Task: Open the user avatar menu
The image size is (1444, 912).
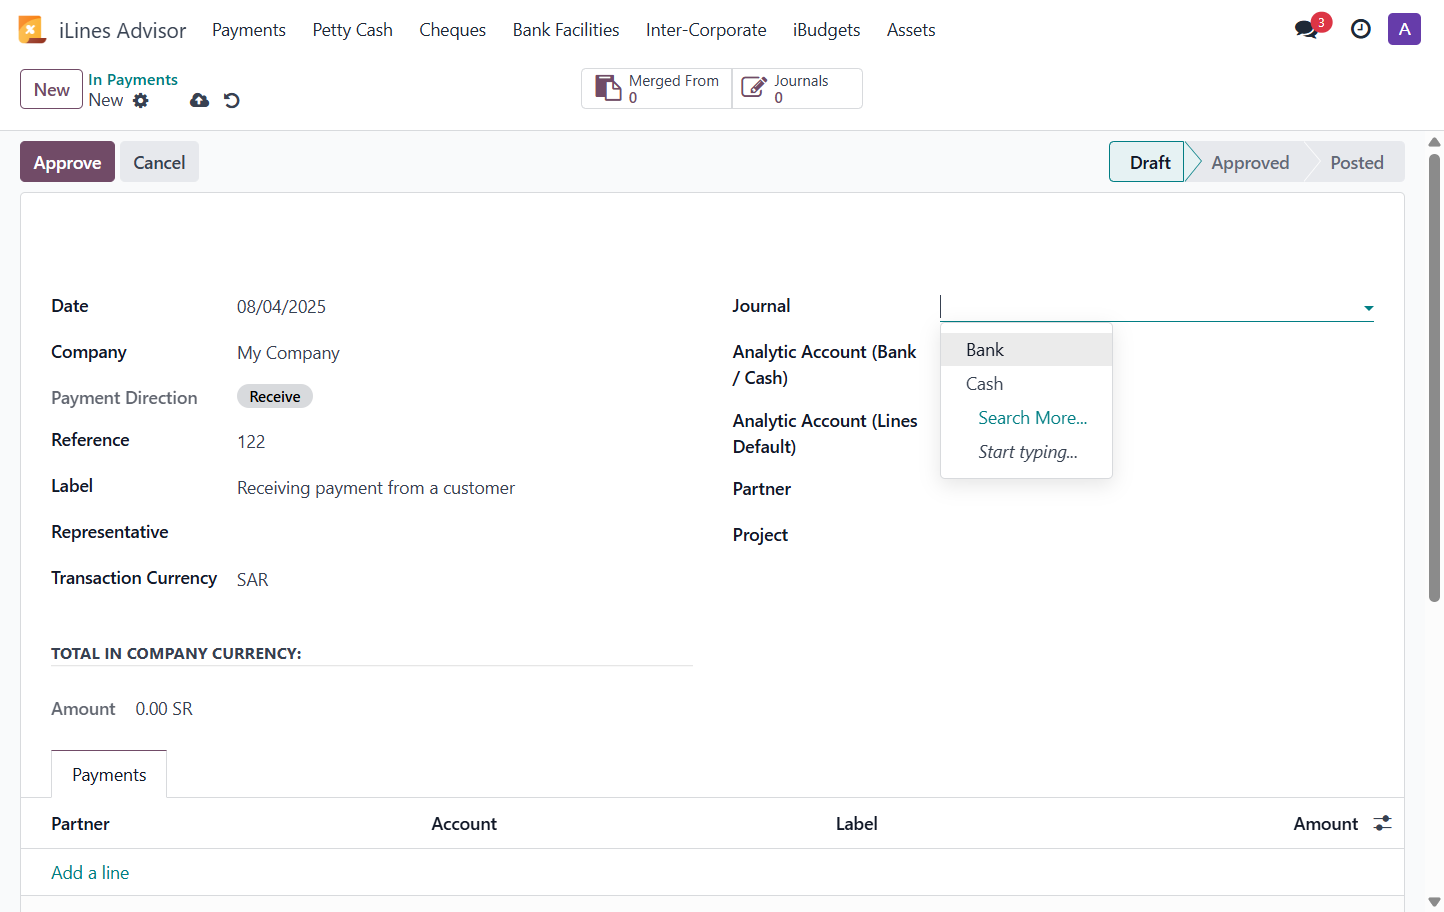Action: (1404, 29)
